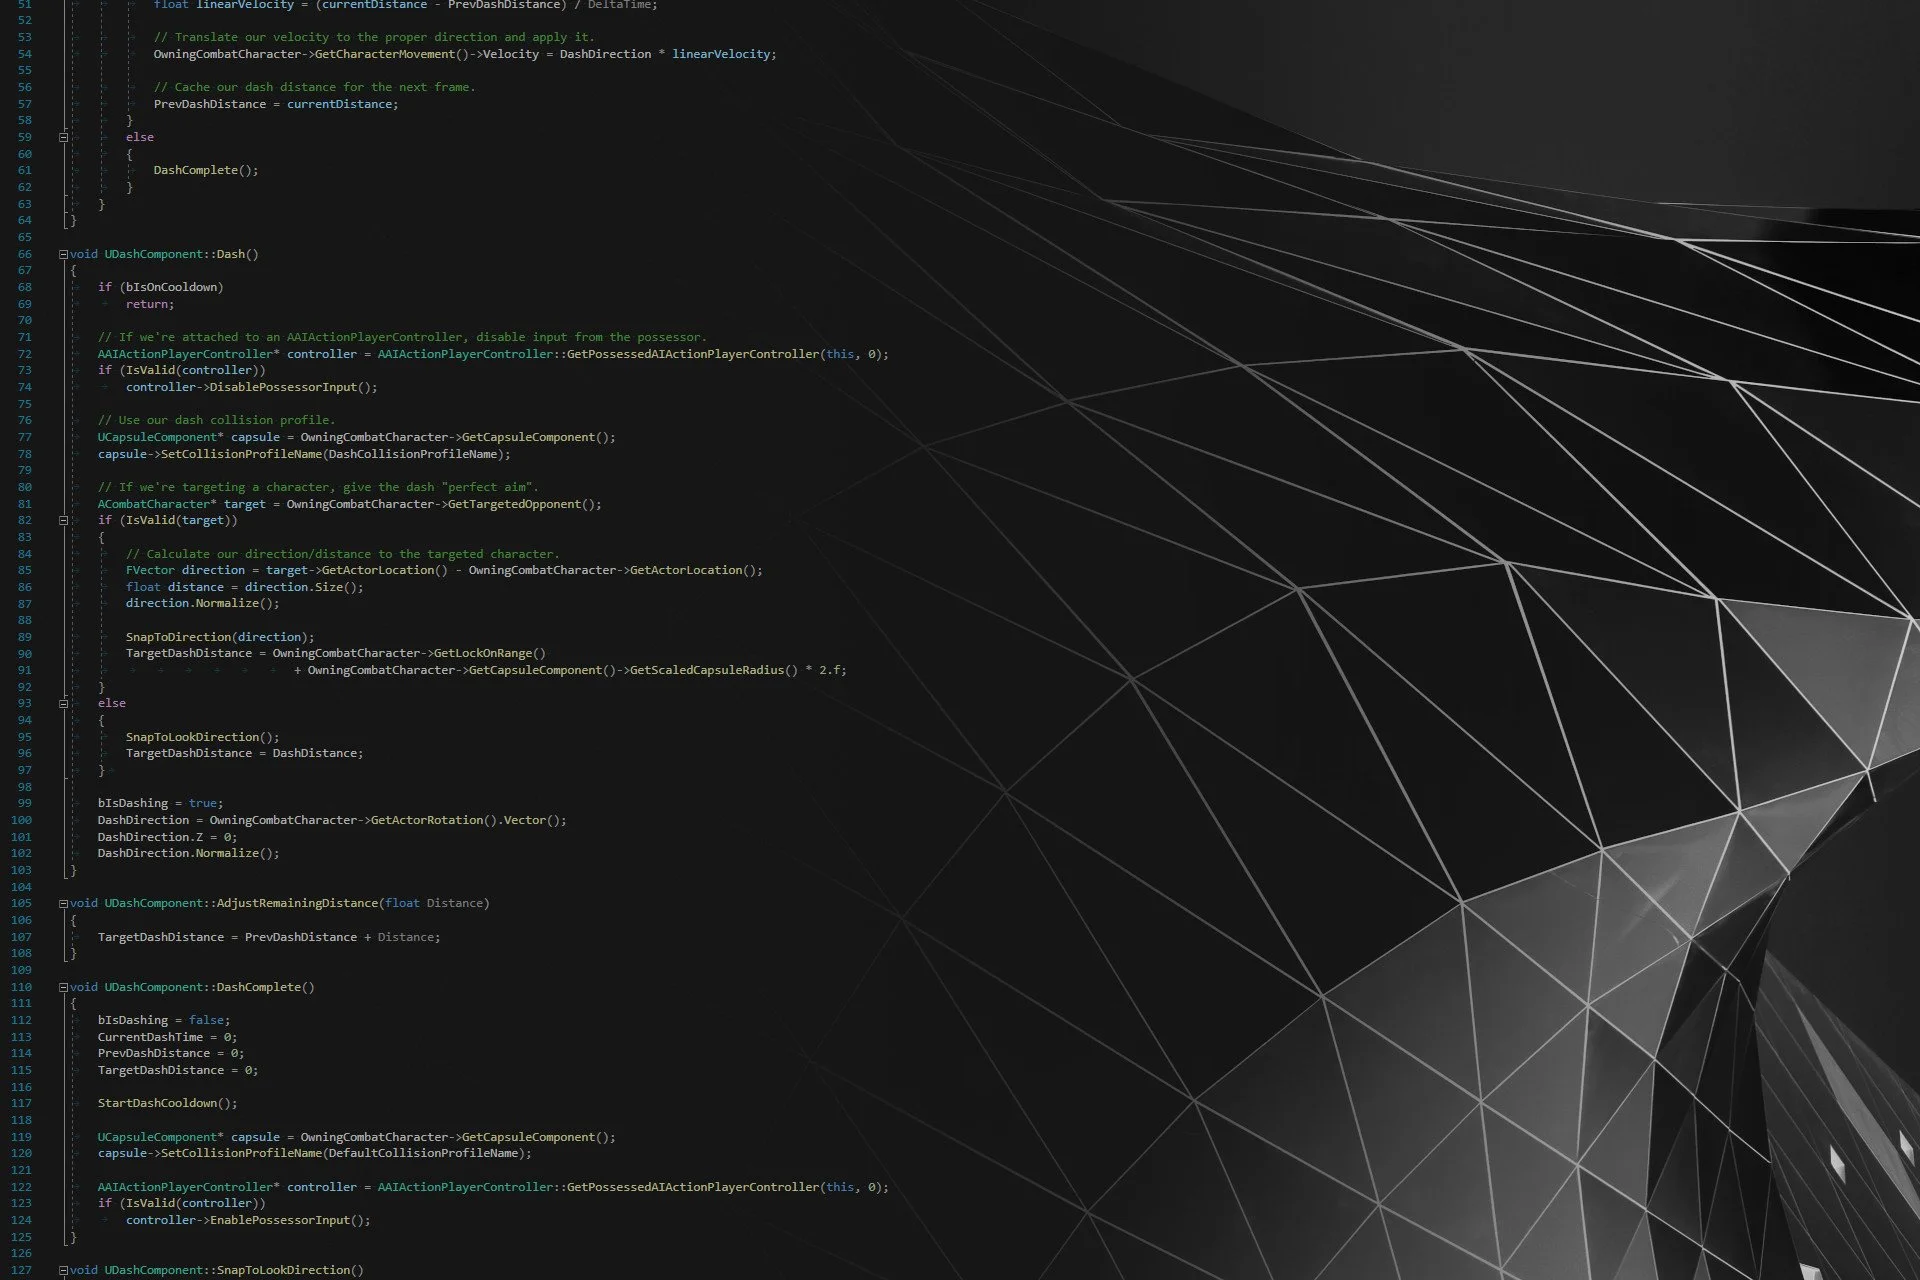
Task: Click the GetPossessedAIActionPlayerController call on line 72
Action: coord(692,354)
